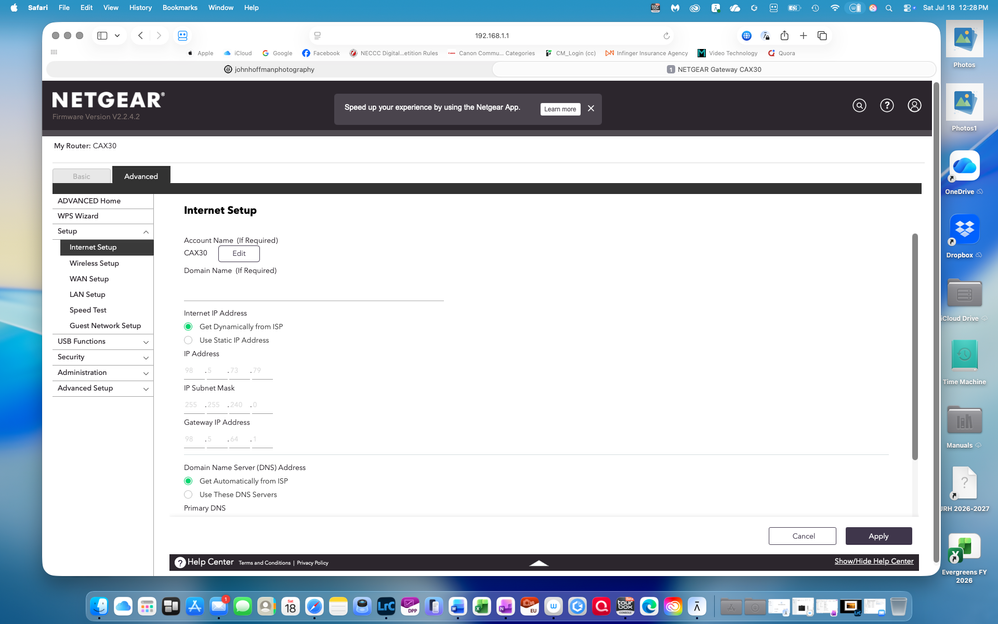Open App Store from the Dock
998x624 pixels.
point(195,606)
